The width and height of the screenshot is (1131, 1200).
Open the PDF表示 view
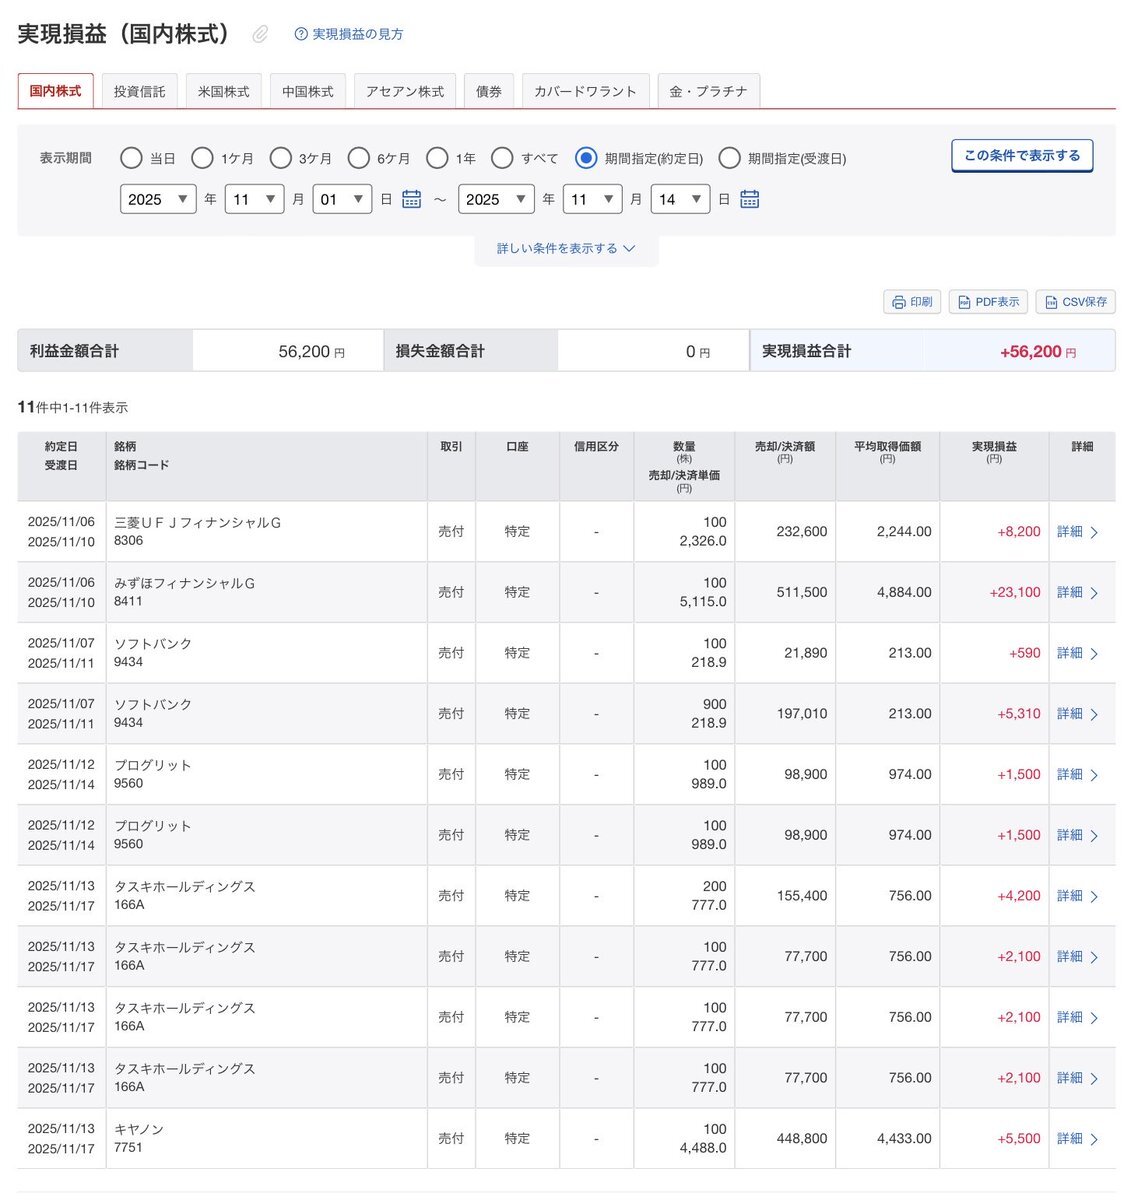pyautogui.click(x=988, y=302)
